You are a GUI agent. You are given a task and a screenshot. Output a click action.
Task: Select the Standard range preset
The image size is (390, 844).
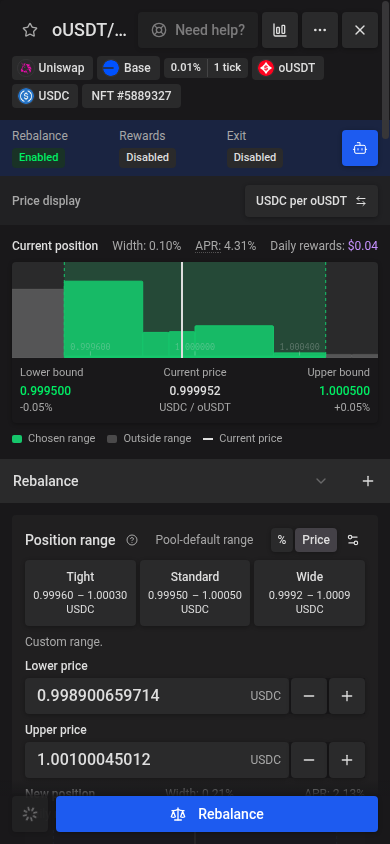tap(195, 593)
